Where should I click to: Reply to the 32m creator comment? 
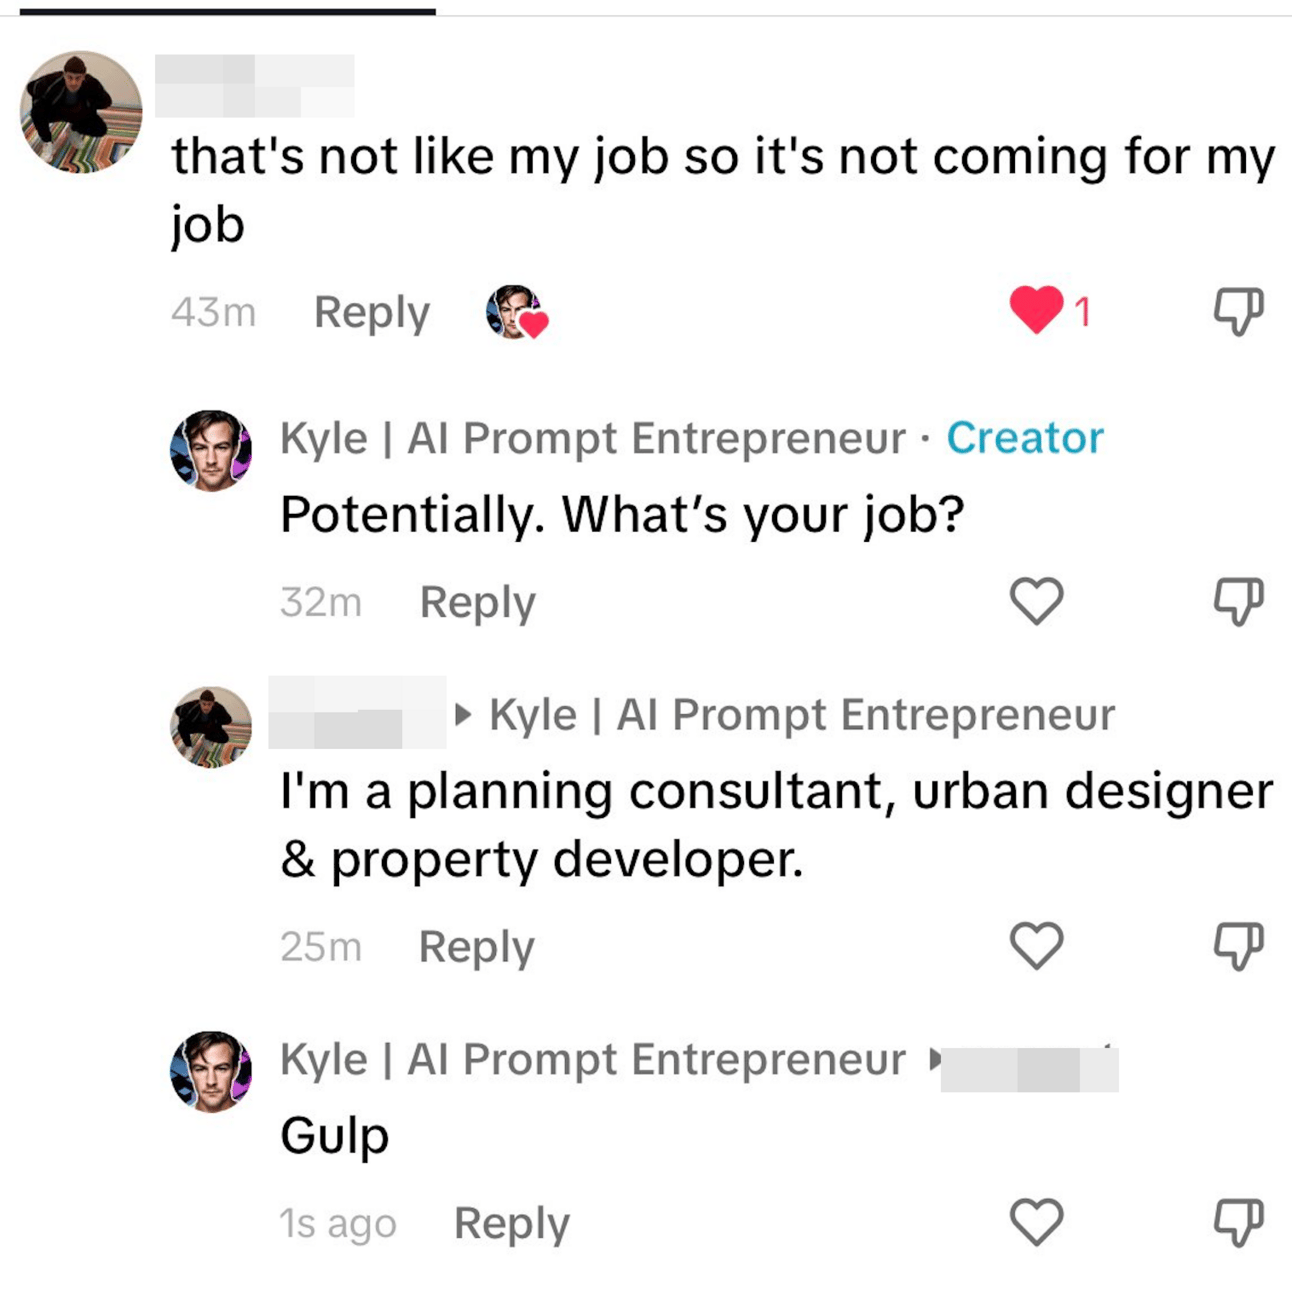477,602
